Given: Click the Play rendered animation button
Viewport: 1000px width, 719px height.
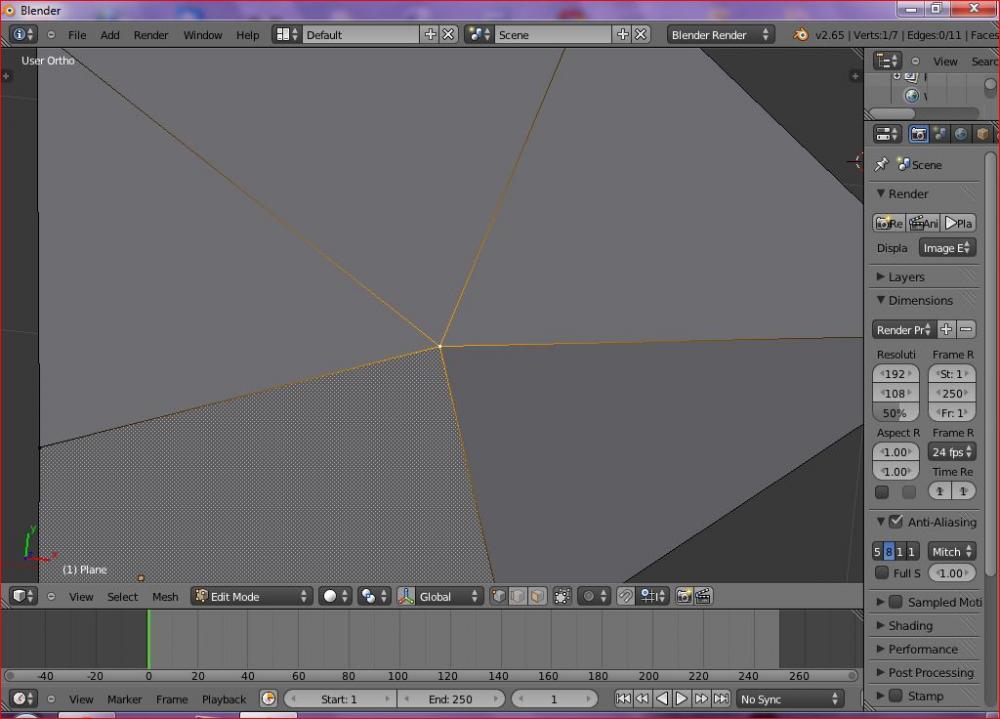Looking at the screenshot, I should pos(959,223).
